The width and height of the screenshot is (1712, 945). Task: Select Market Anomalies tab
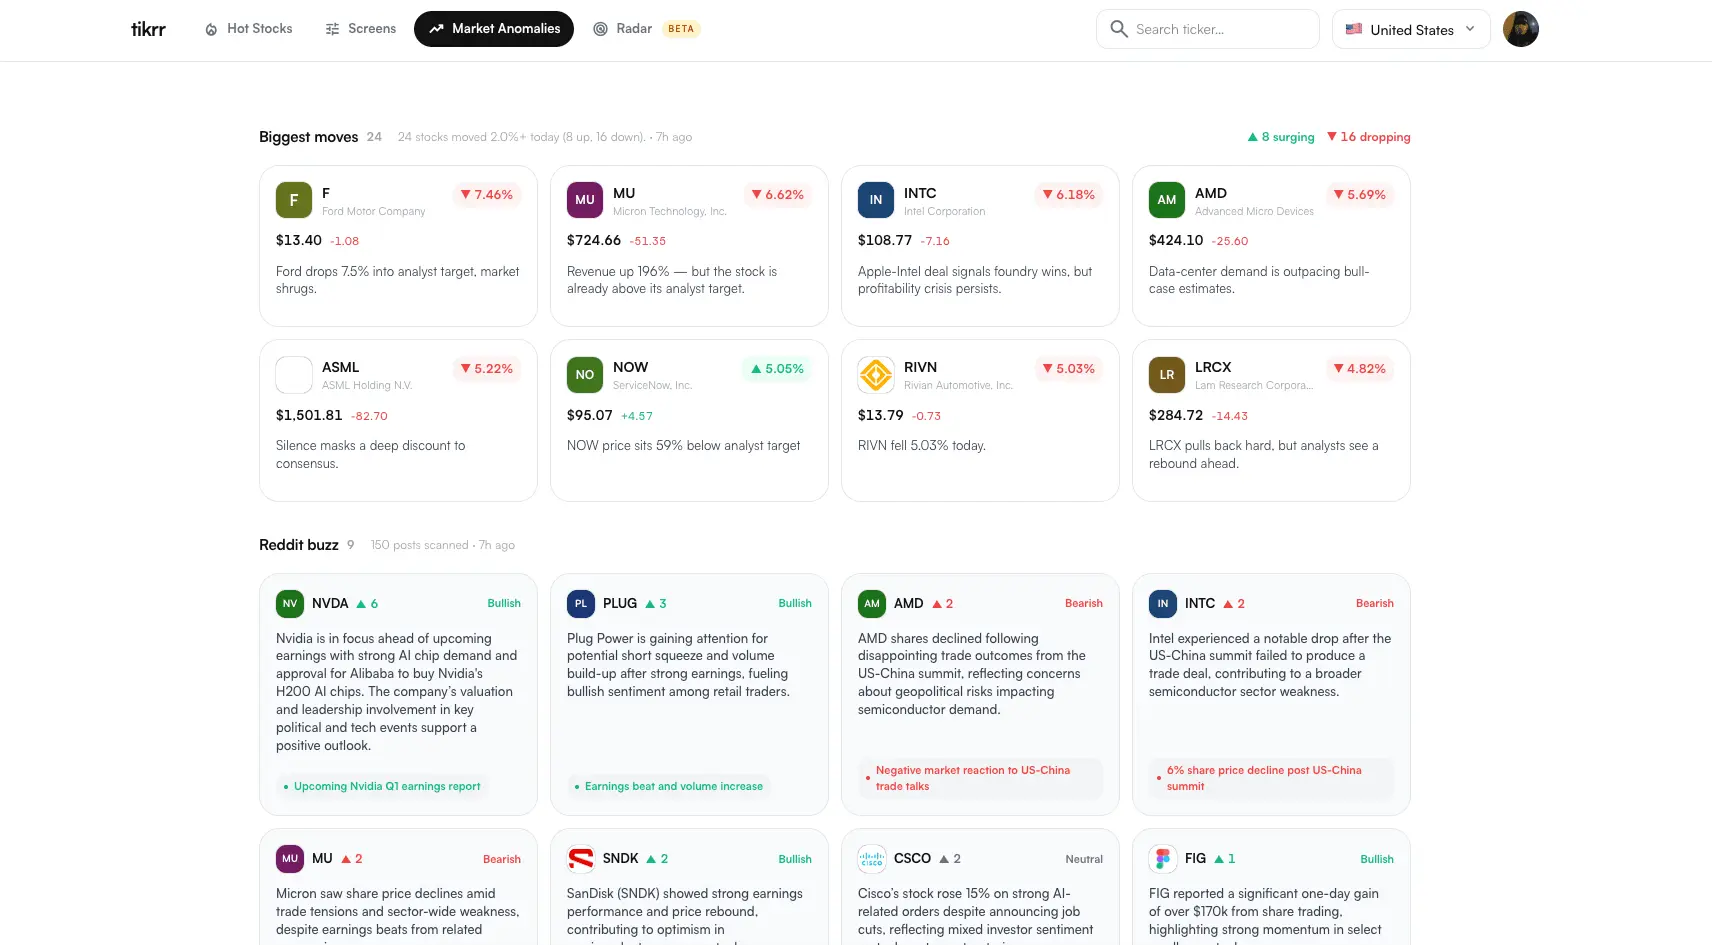pos(494,29)
